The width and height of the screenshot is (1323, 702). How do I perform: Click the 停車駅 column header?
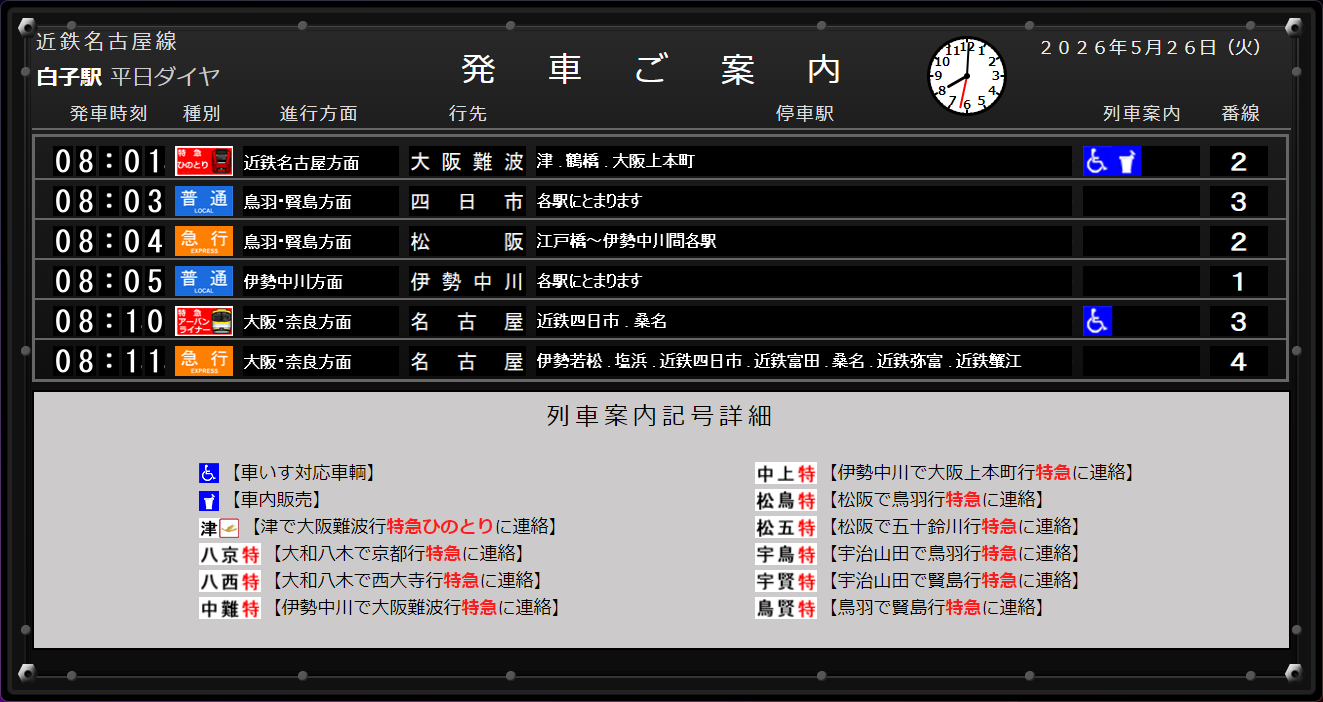[805, 114]
